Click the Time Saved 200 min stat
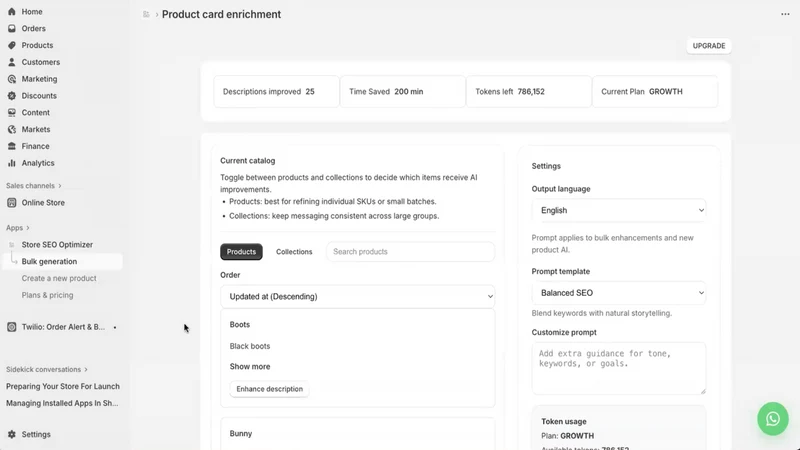The height and width of the screenshot is (450, 800). (x=403, y=91)
